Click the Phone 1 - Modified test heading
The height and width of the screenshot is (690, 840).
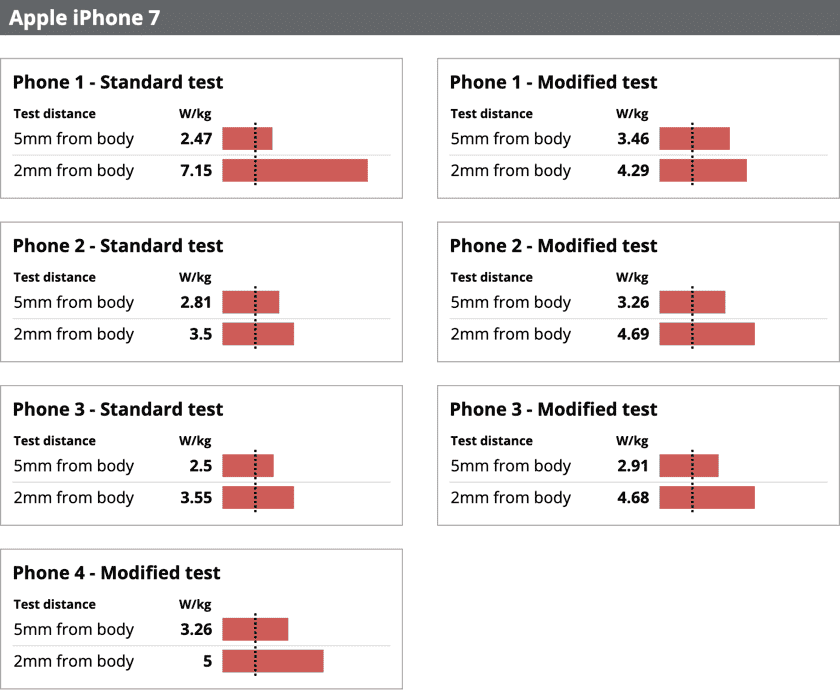(554, 82)
